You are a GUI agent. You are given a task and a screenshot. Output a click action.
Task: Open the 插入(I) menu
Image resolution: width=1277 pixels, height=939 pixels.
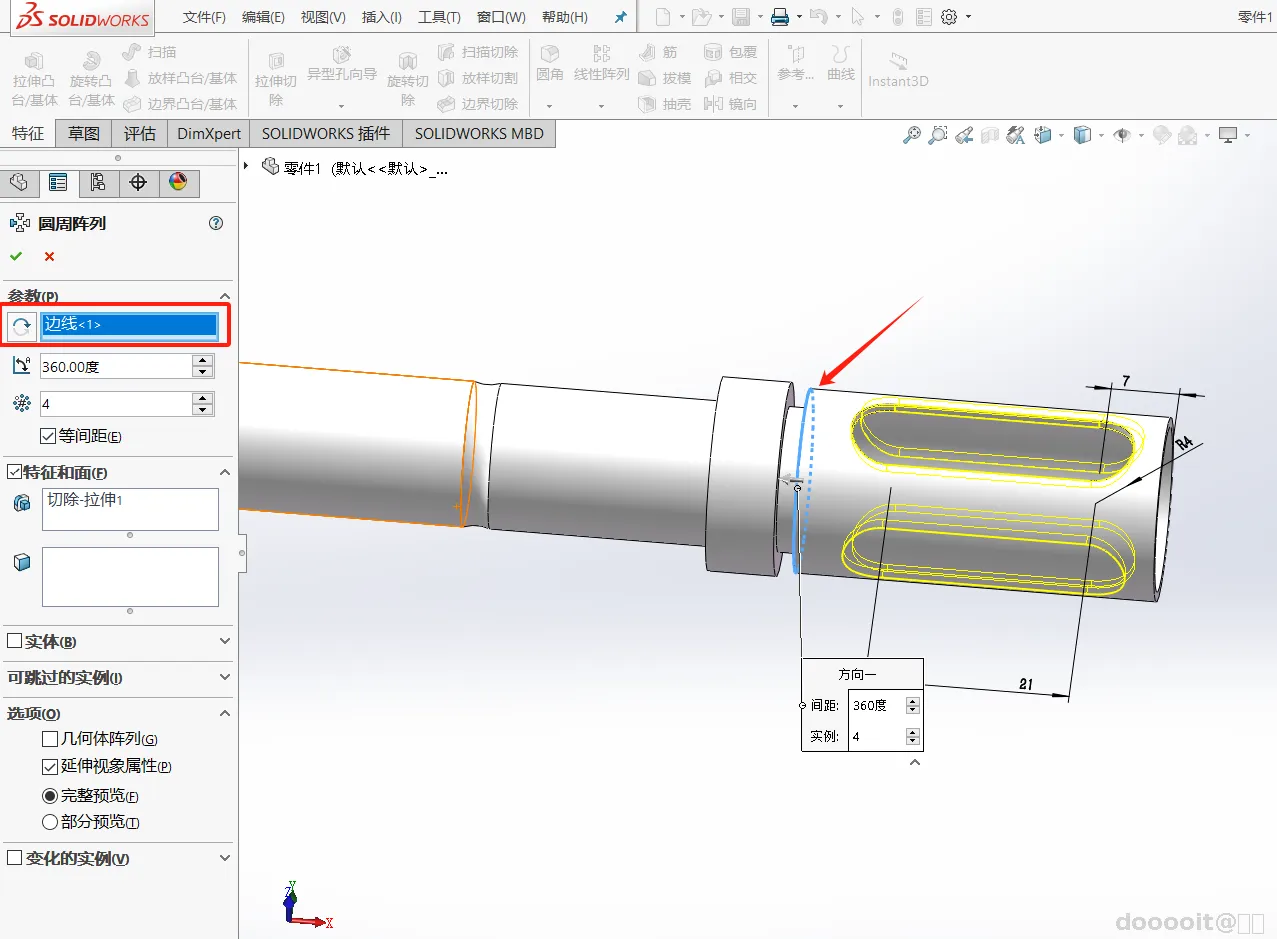381,17
